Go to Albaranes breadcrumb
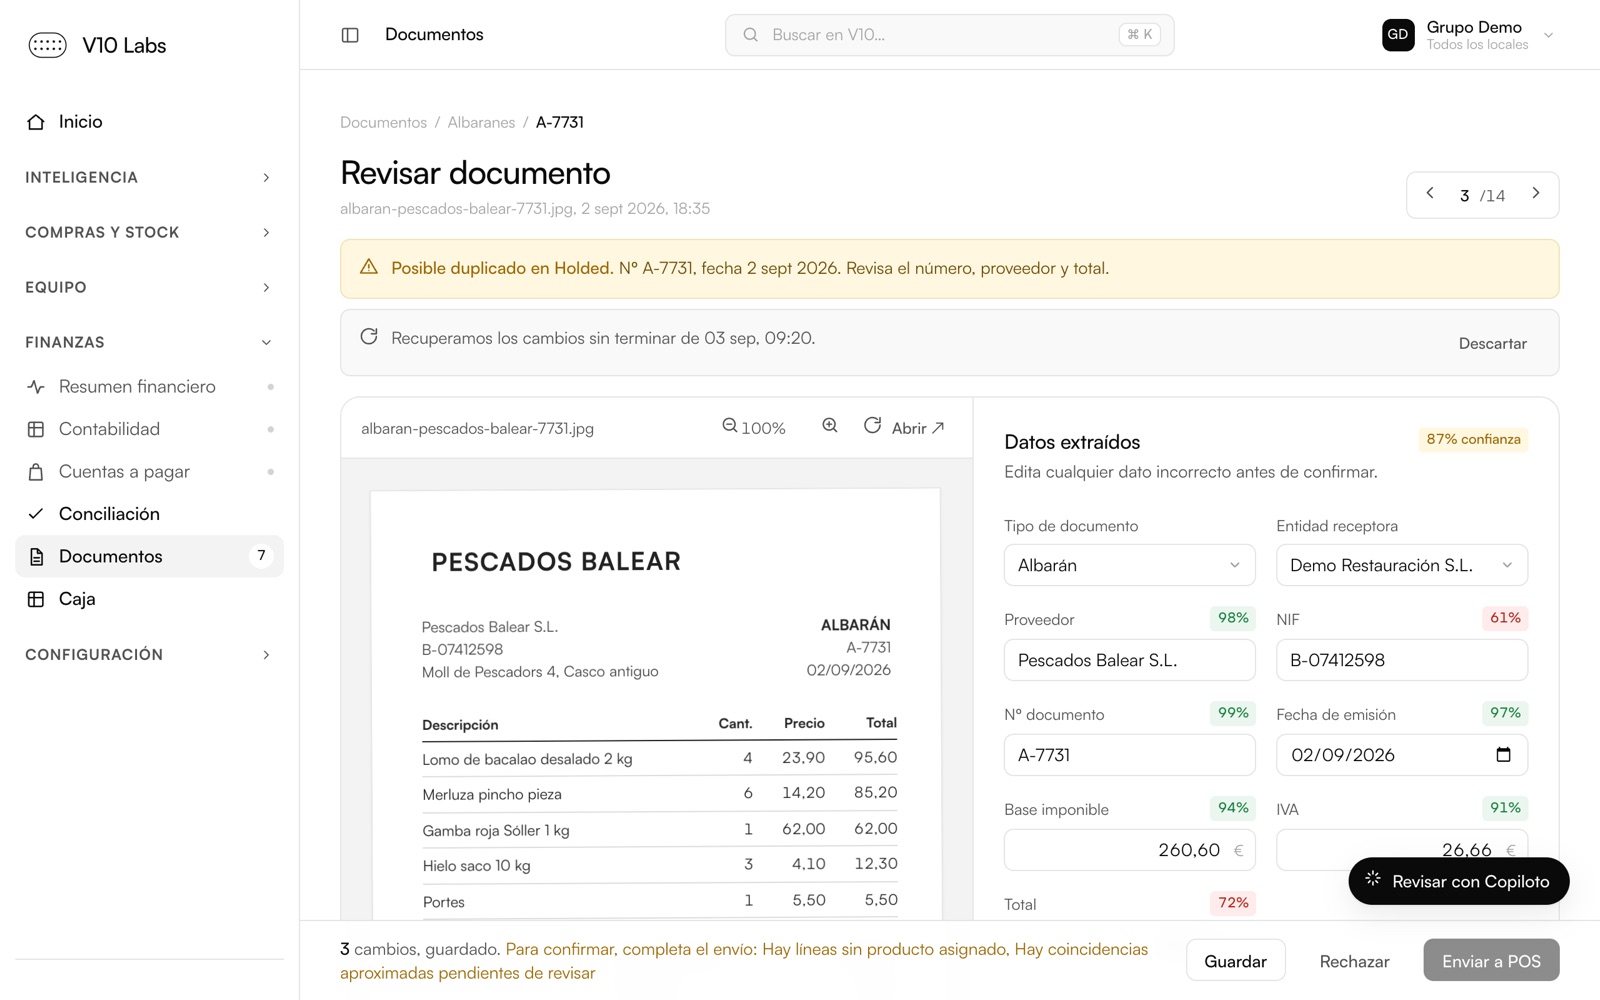The height and width of the screenshot is (1000, 1600). coord(481,122)
